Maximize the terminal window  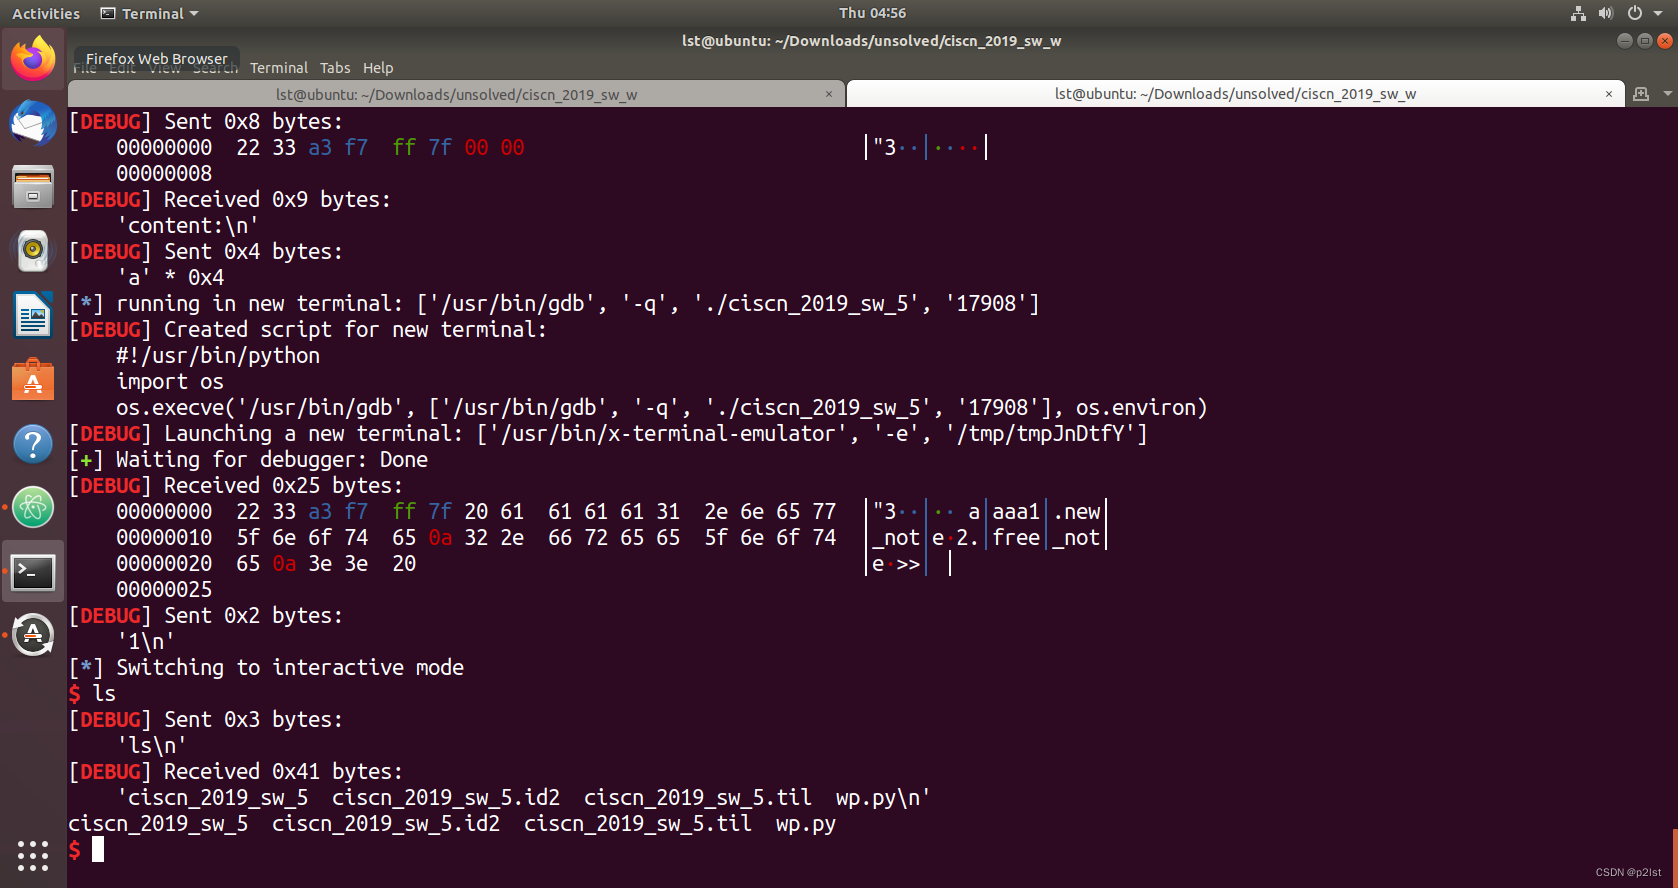click(1644, 41)
